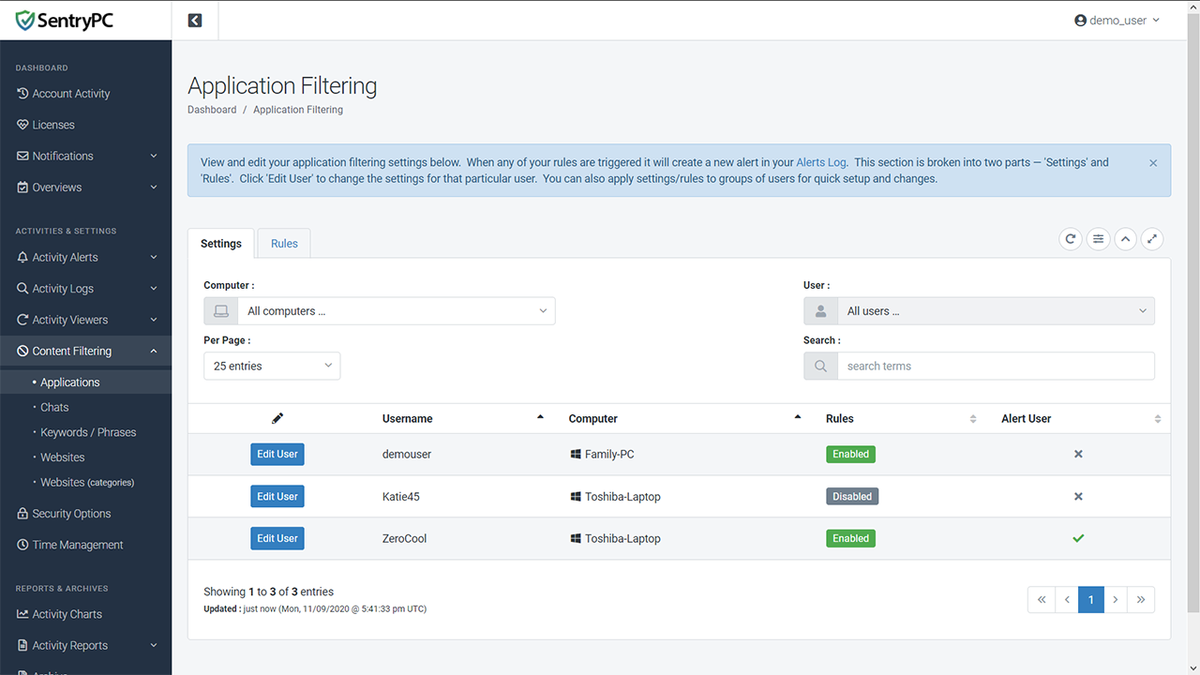
Task: Expand the demo_user account menu
Action: click(x=1117, y=20)
